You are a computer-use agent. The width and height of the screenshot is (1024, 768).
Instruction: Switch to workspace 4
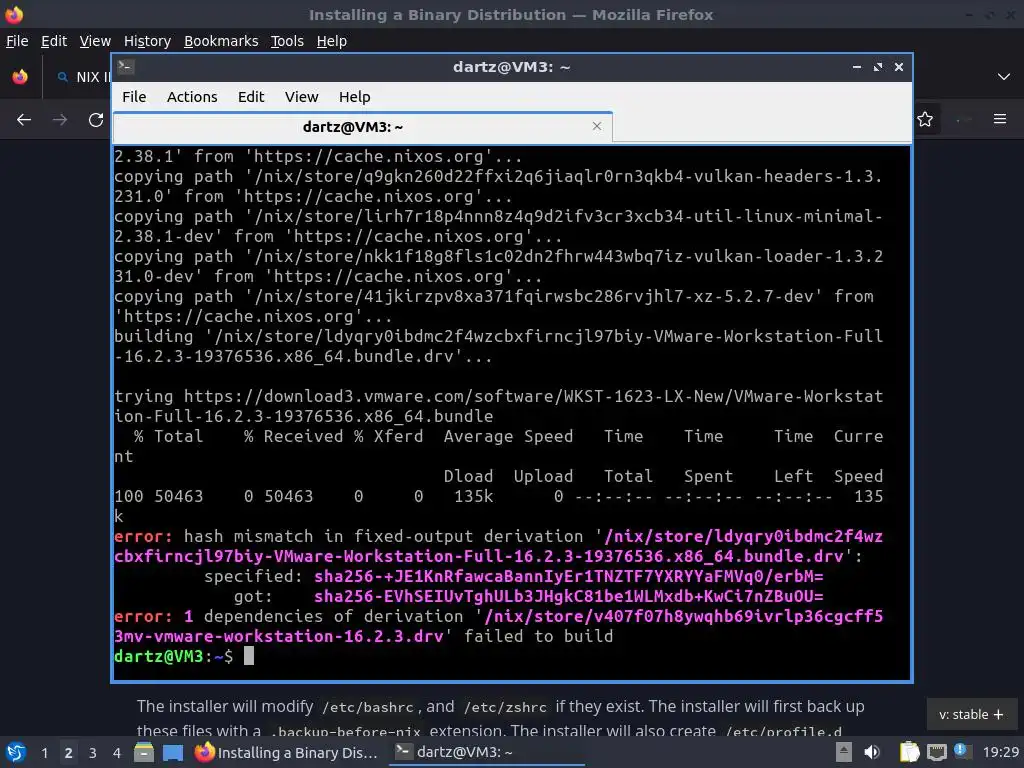click(x=116, y=753)
